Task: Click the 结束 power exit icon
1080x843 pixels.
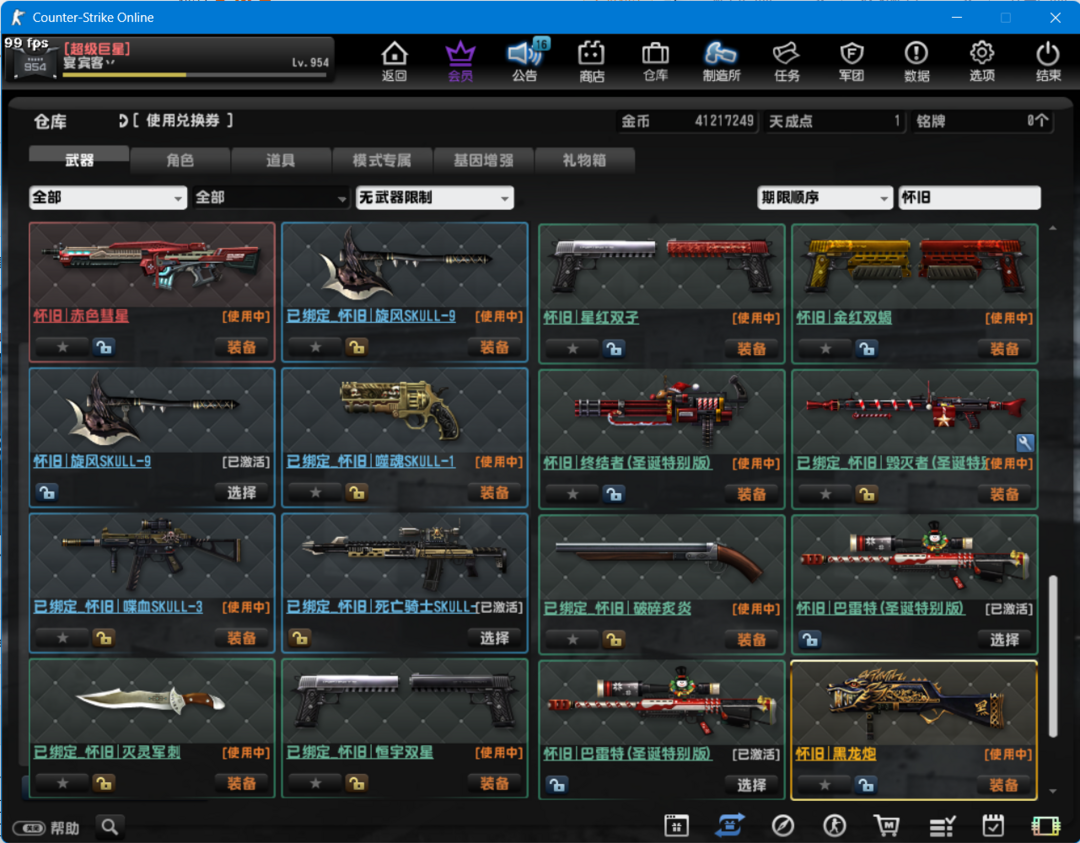Action: pos(1048,61)
